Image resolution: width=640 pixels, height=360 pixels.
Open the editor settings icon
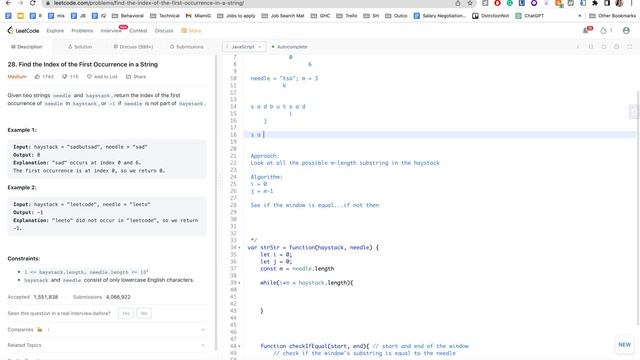tap(617, 47)
